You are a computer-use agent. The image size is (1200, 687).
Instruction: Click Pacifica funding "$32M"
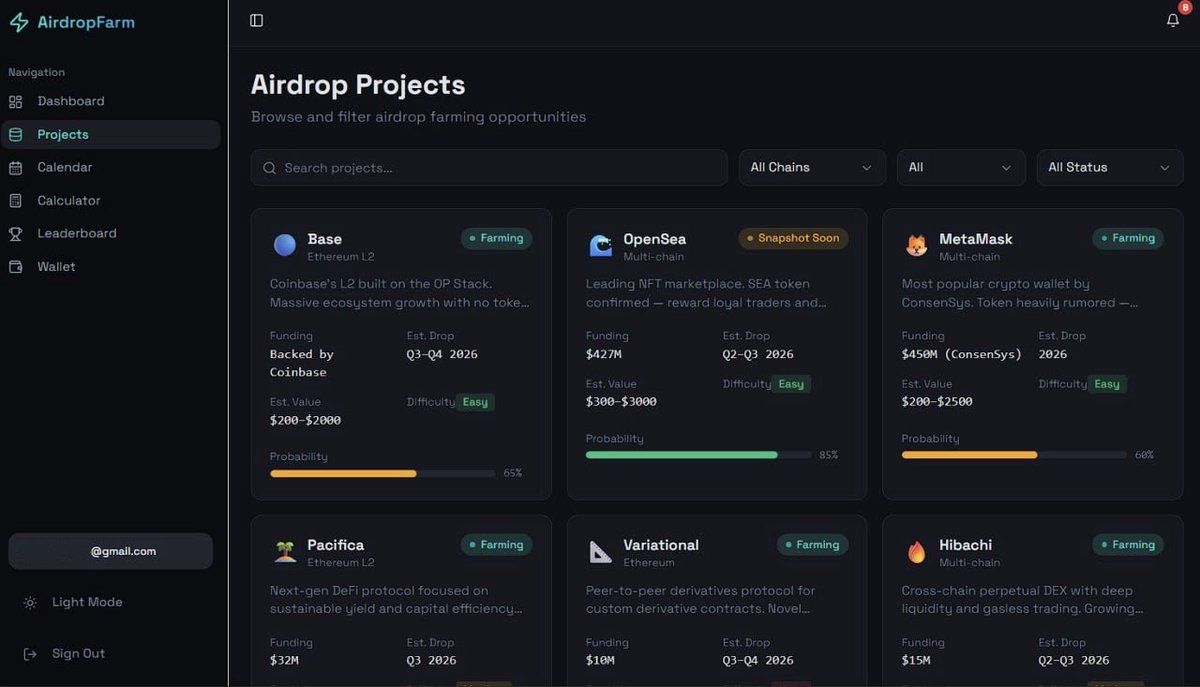tap(284, 660)
